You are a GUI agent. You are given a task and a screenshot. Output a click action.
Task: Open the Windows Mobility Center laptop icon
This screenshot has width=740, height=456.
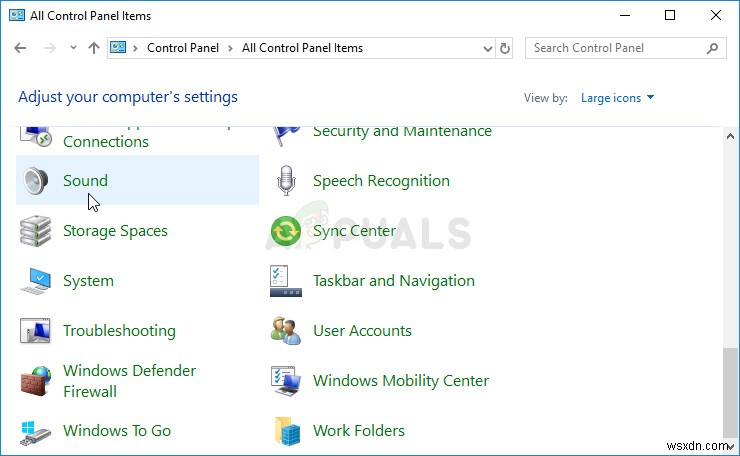click(x=286, y=381)
